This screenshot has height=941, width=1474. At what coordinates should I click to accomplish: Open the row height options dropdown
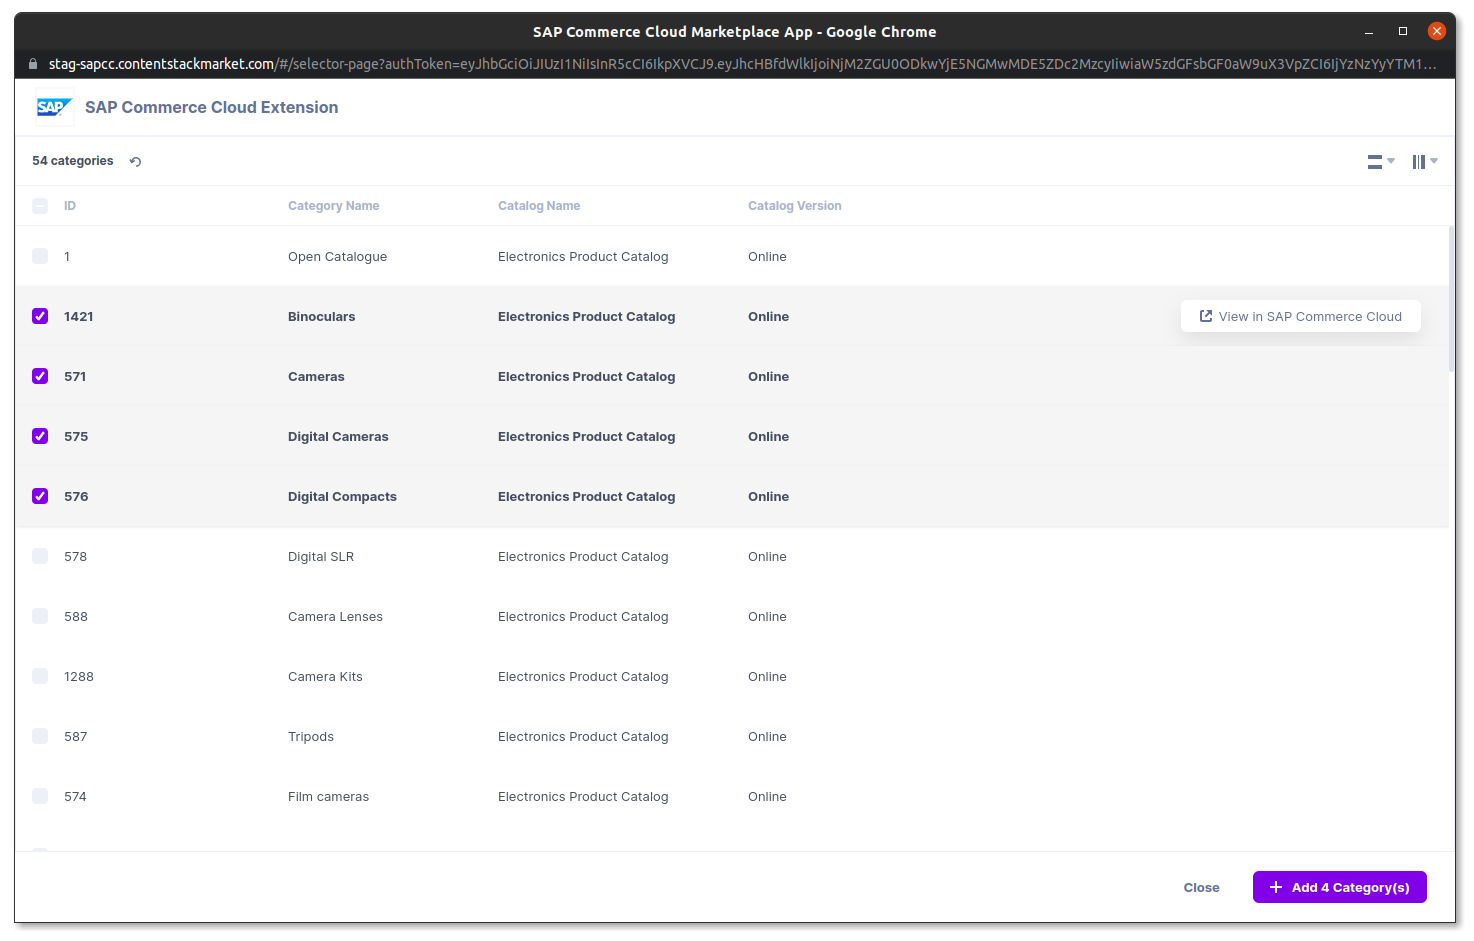[1381, 161]
